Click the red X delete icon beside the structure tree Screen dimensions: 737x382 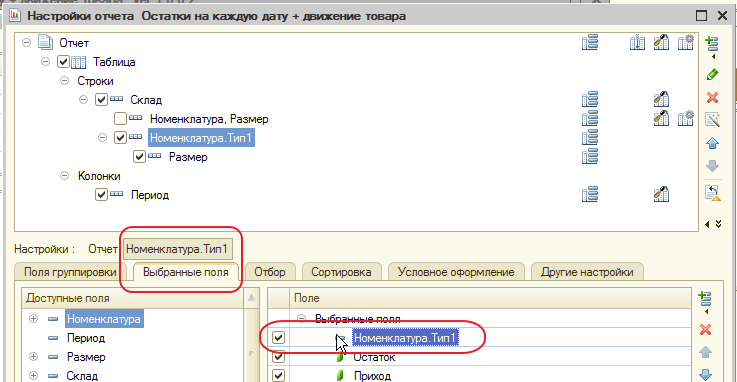click(713, 97)
